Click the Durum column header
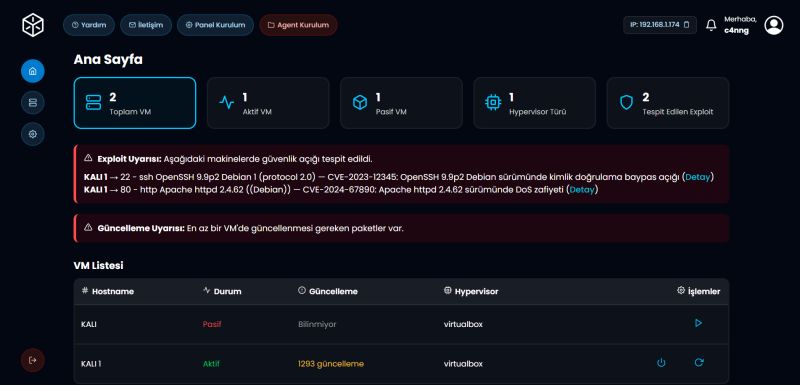Image resolution: width=800 pixels, height=385 pixels. point(222,291)
